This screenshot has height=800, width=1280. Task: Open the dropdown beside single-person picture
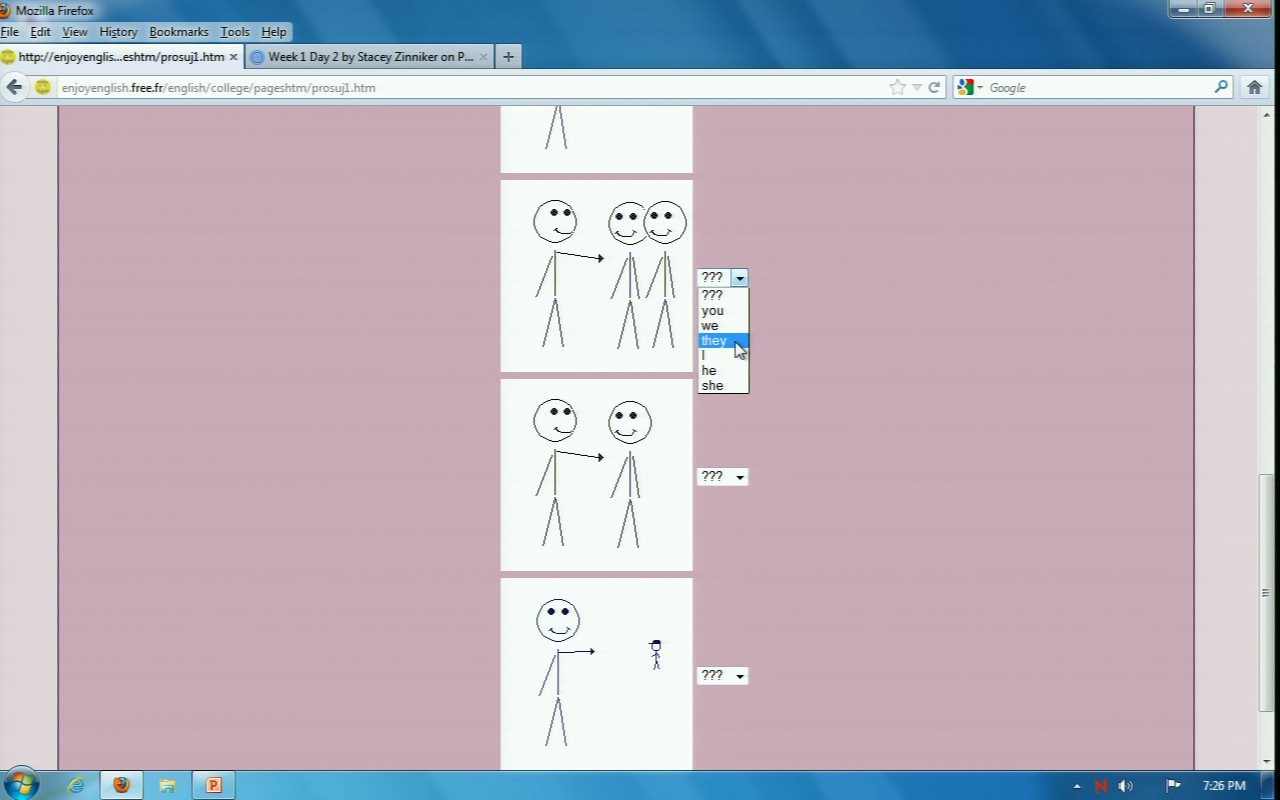(x=722, y=477)
